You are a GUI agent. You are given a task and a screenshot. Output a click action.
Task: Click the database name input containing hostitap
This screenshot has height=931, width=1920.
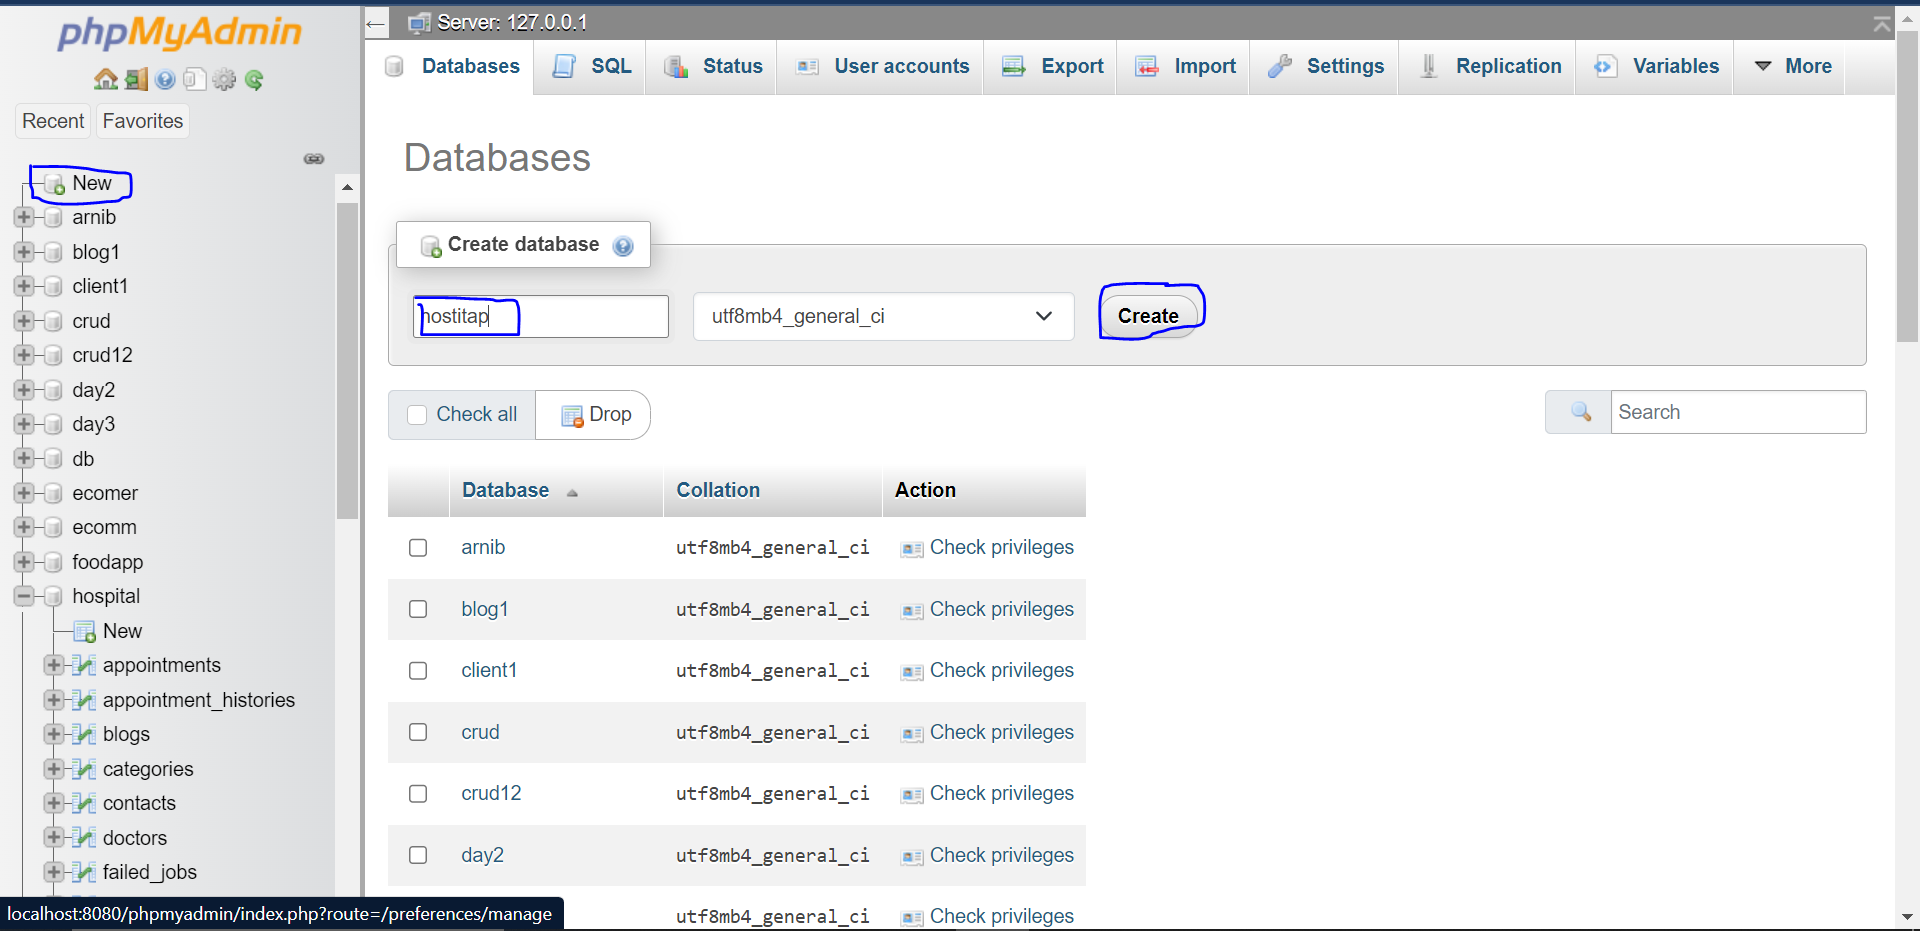(540, 316)
